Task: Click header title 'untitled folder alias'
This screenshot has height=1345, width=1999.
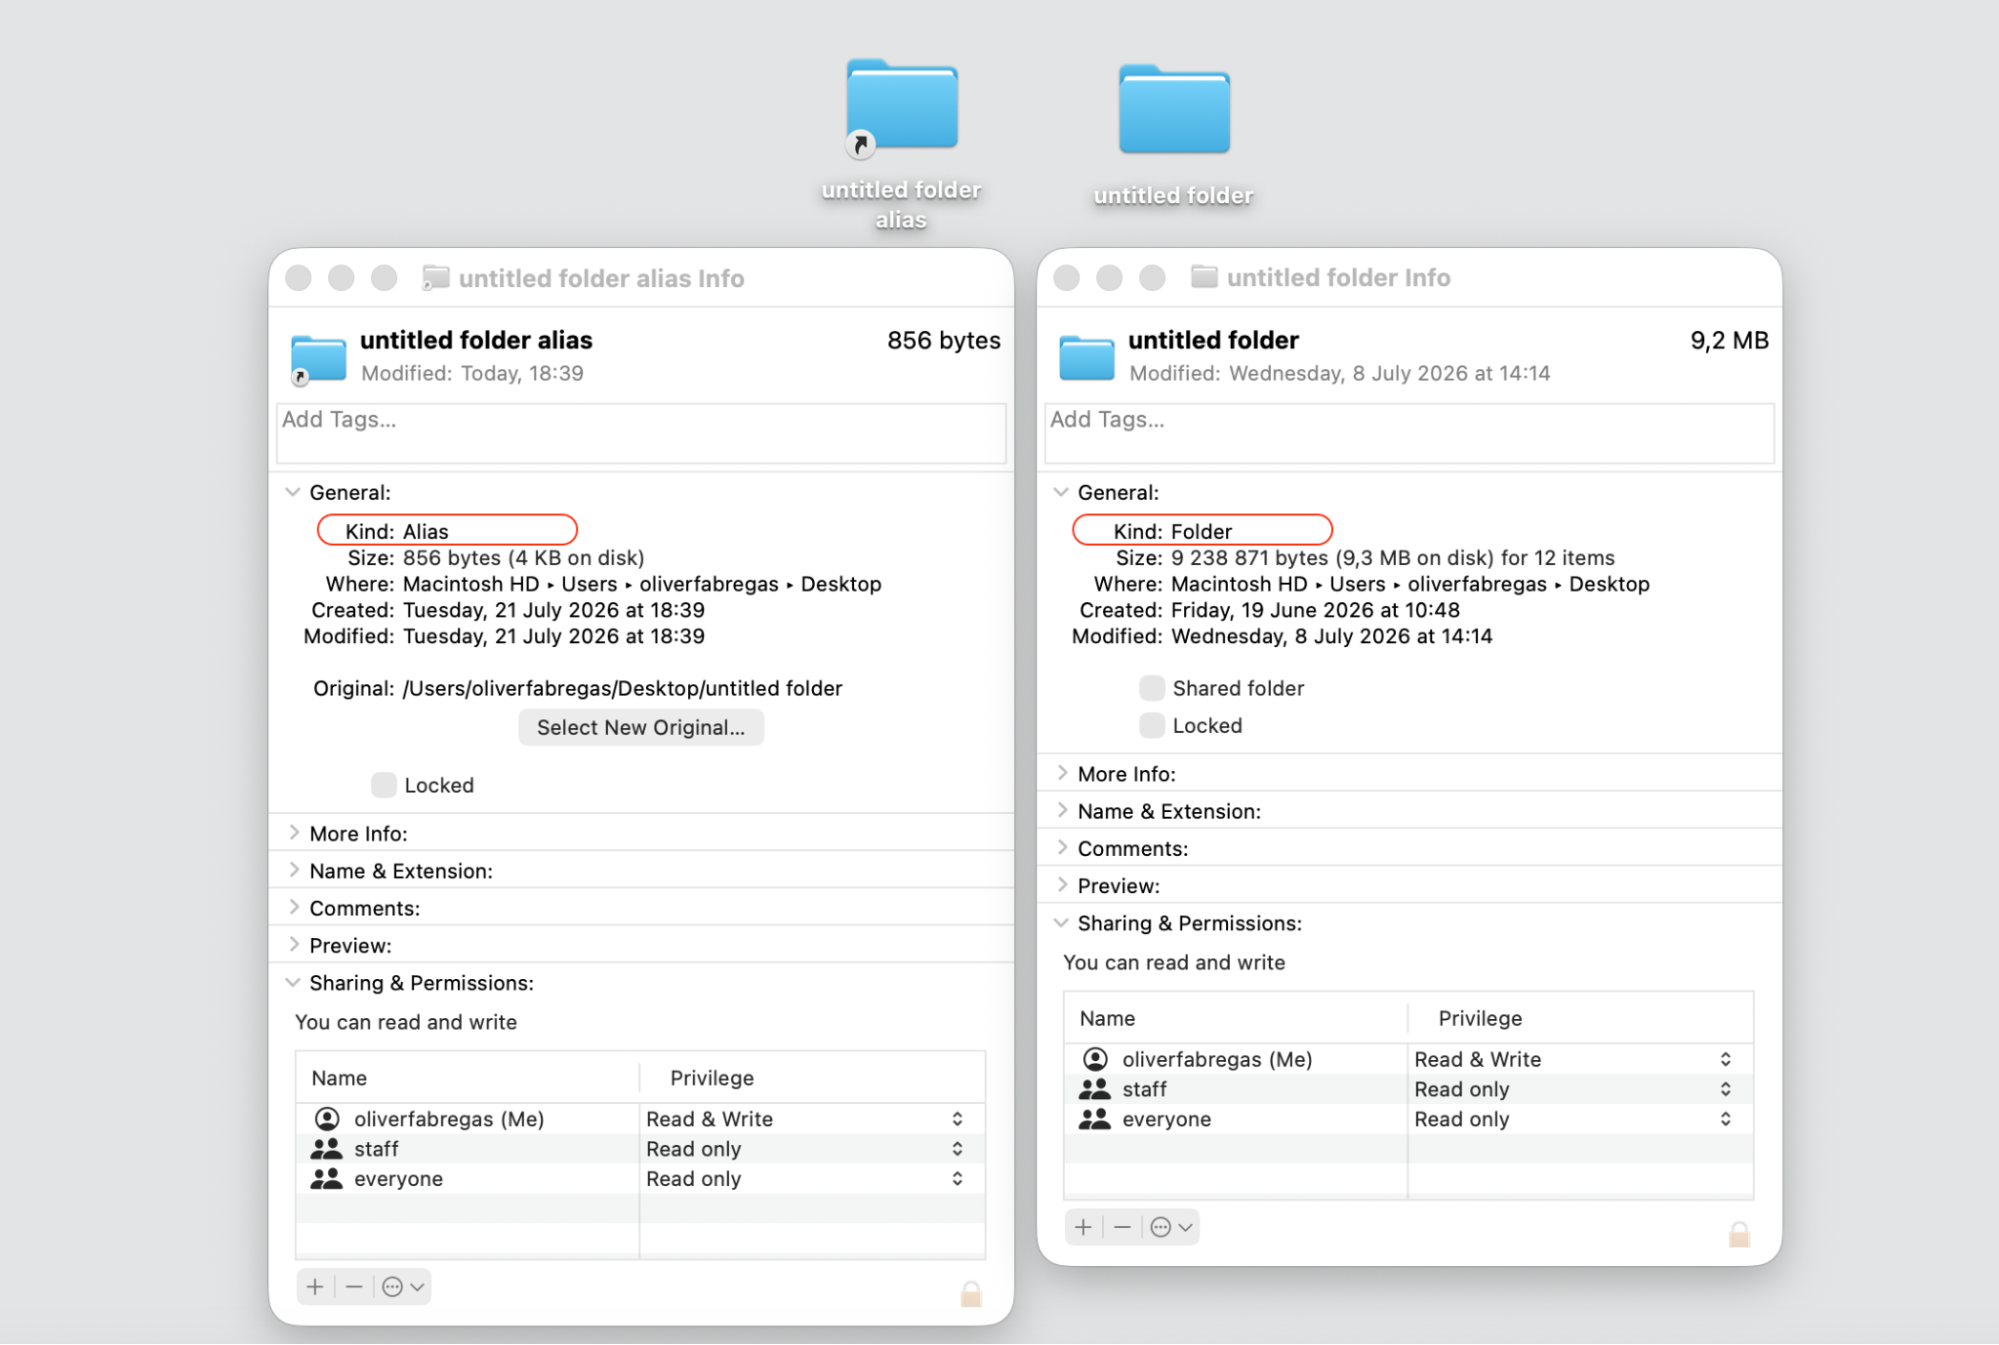Action: coord(476,340)
